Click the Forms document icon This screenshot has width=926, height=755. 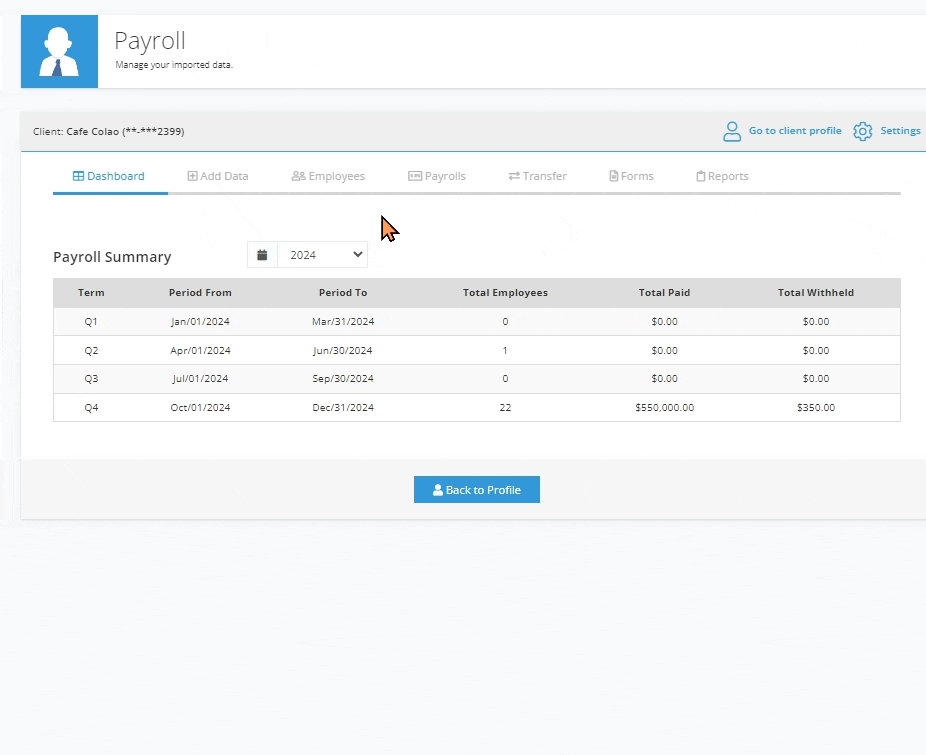point(614,176)
